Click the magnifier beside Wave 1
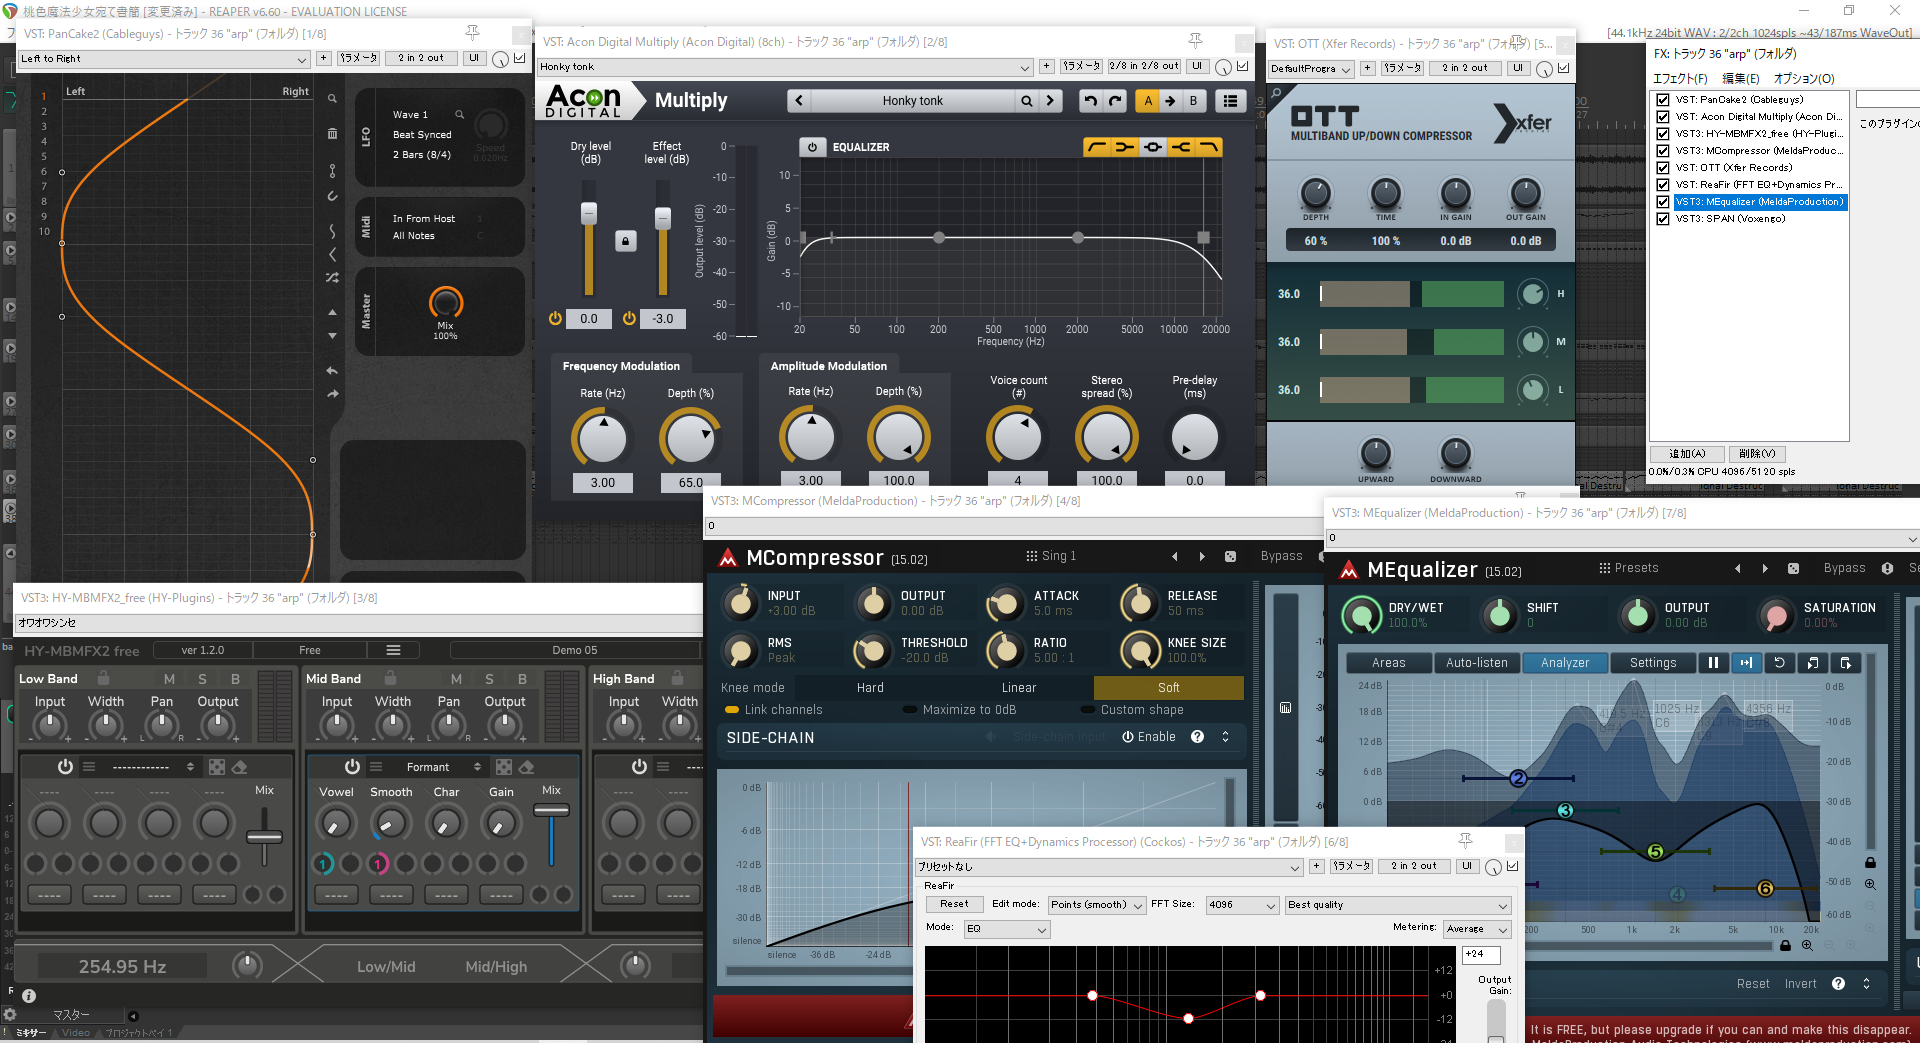The width and height of the screenshot is (1920, 1043). [x=460, y=115]
